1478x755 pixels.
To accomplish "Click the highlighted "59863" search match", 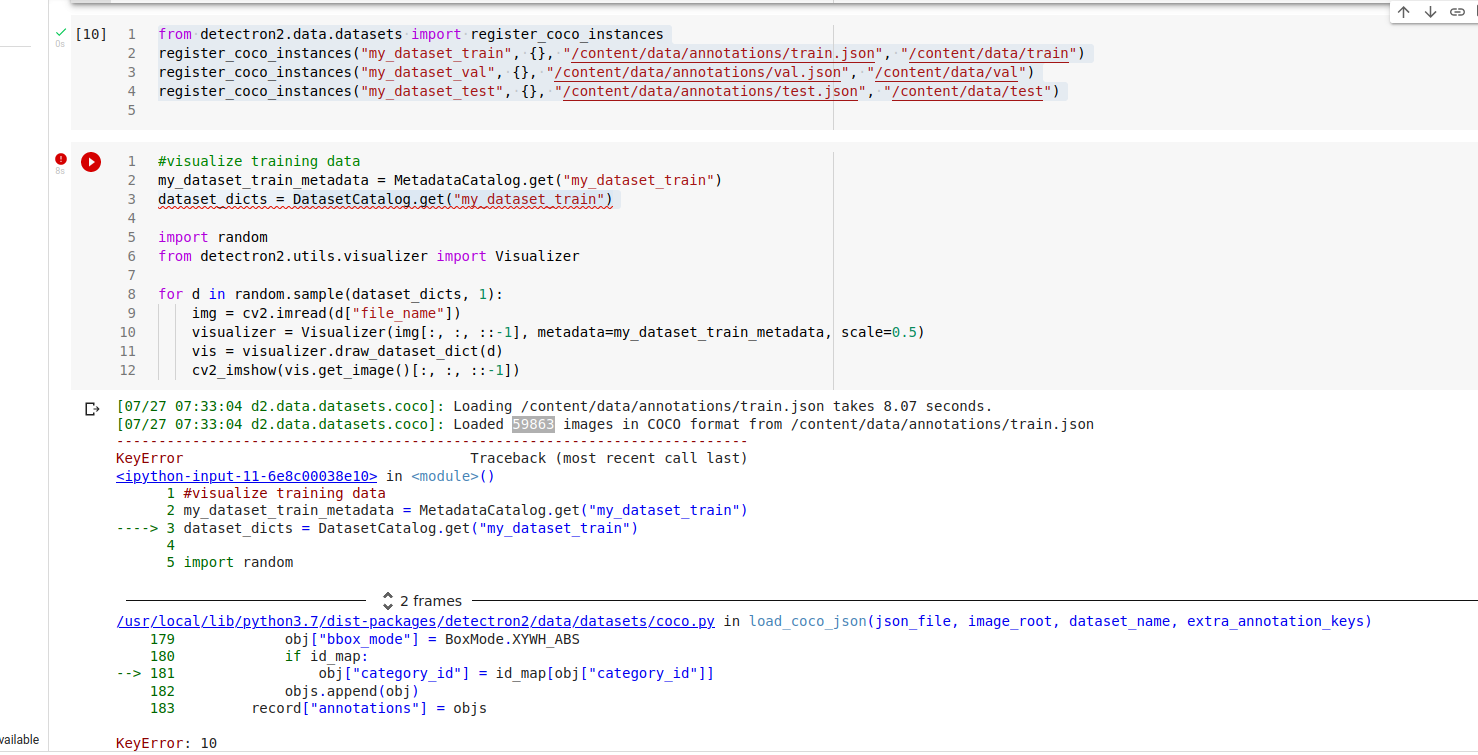I will click(533, 424).
